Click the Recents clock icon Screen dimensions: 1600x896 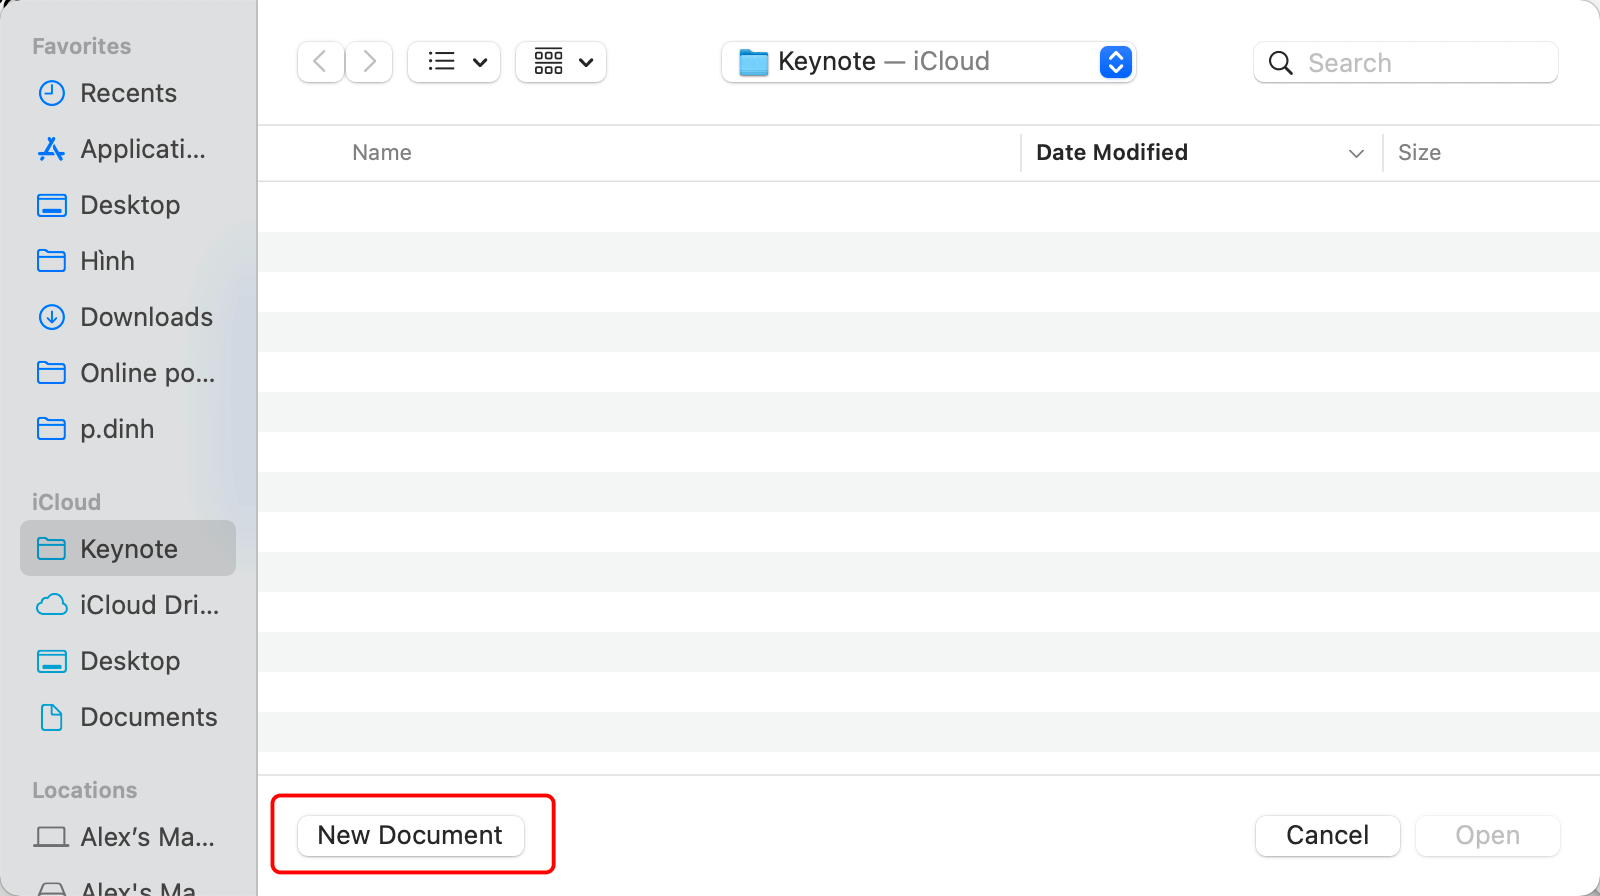(x=51, y=93)
